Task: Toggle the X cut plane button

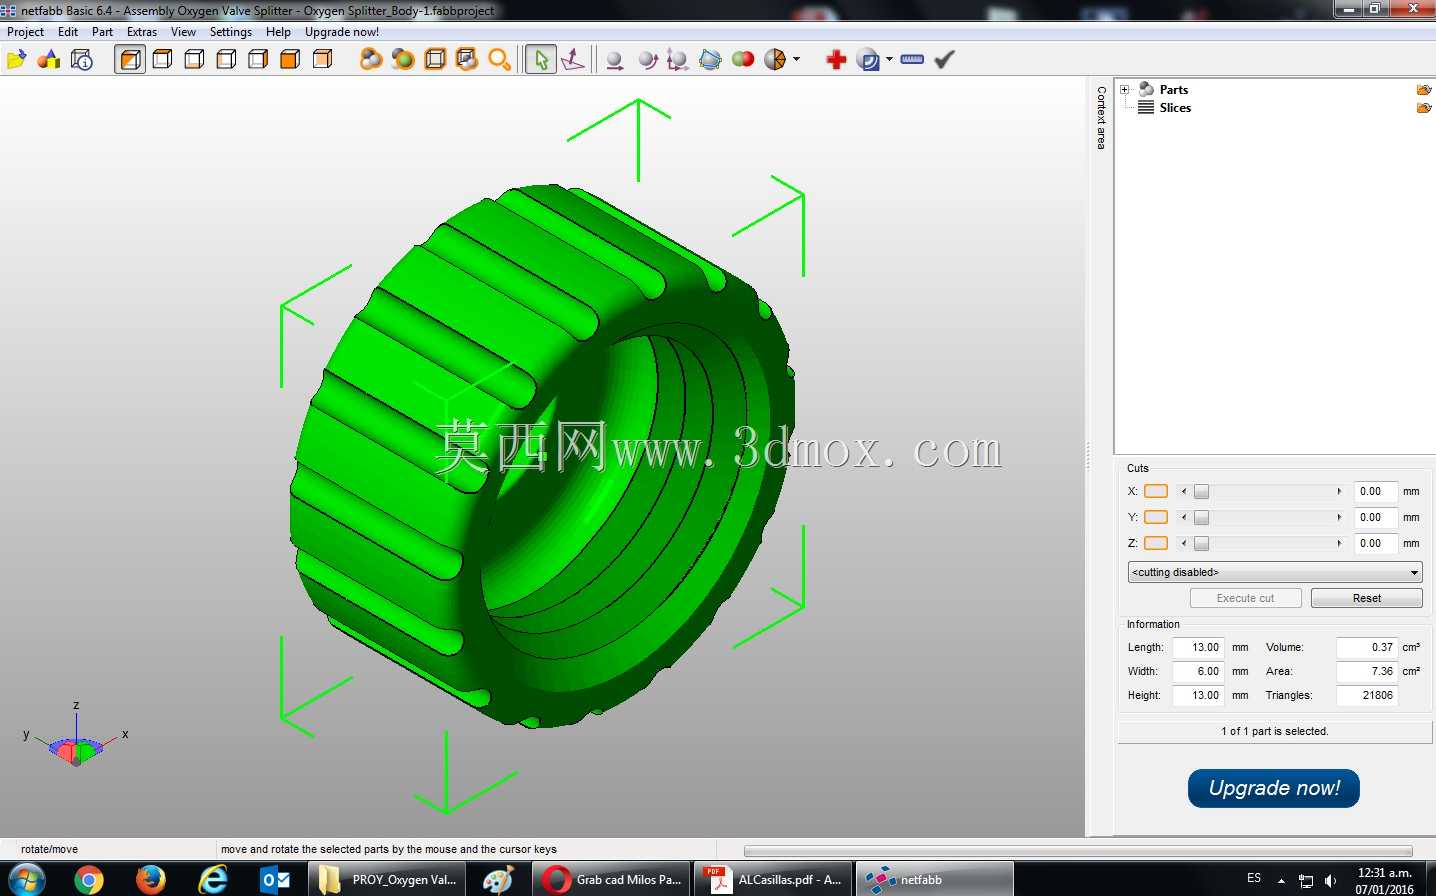Action: [x=1156, y=491]
